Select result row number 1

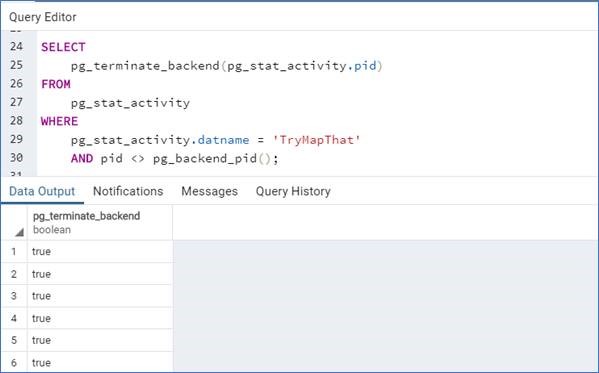pos(14,251)
